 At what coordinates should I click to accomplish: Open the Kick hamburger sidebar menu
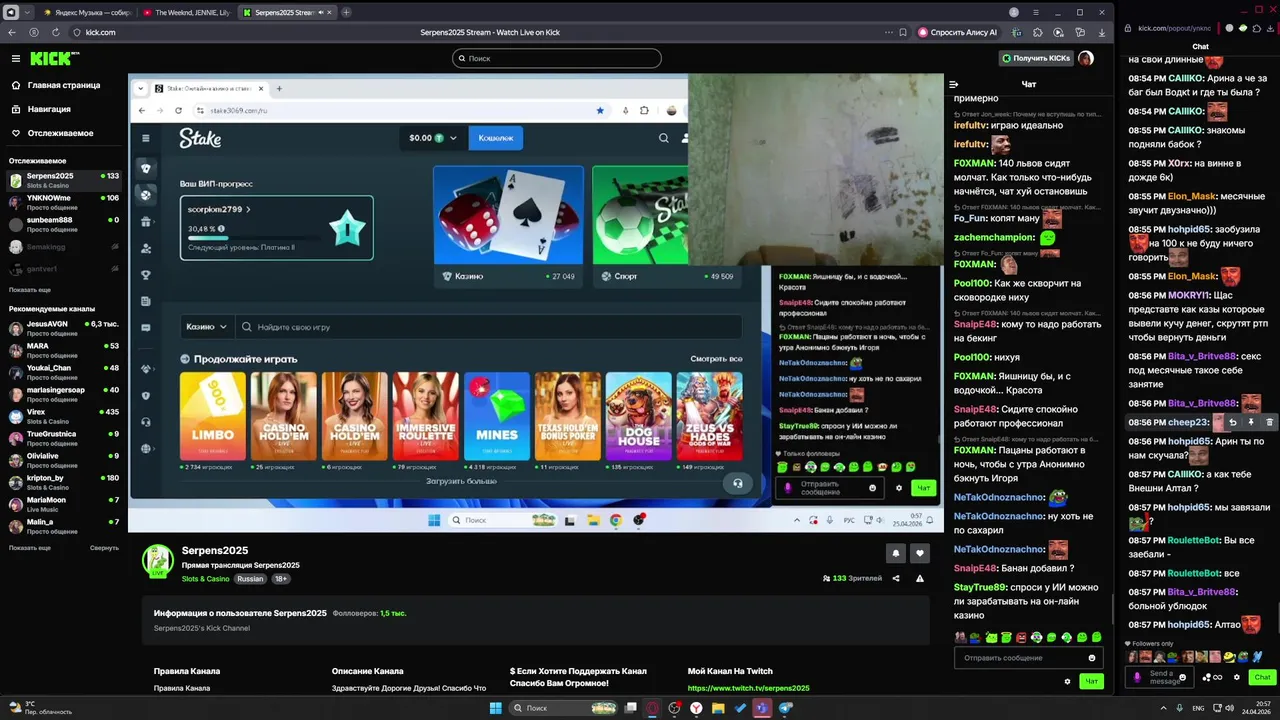click(15, 59)
